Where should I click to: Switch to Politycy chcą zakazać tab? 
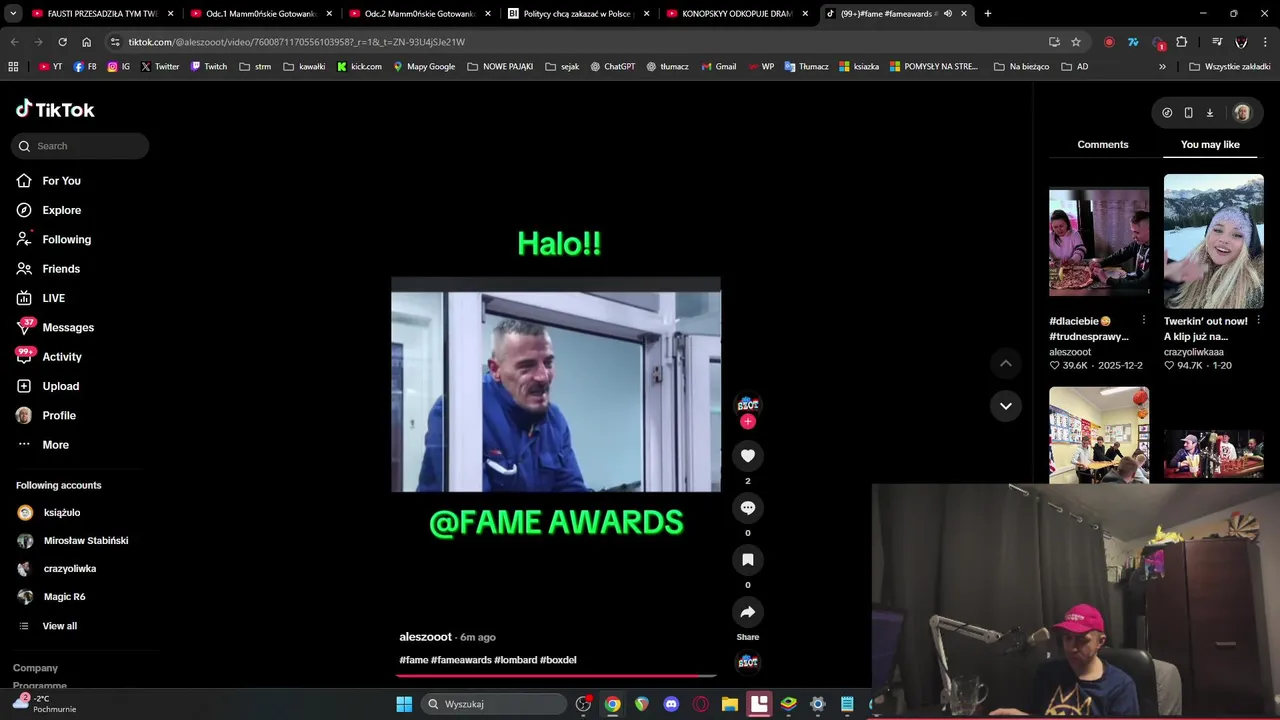(x=578, y=14)
